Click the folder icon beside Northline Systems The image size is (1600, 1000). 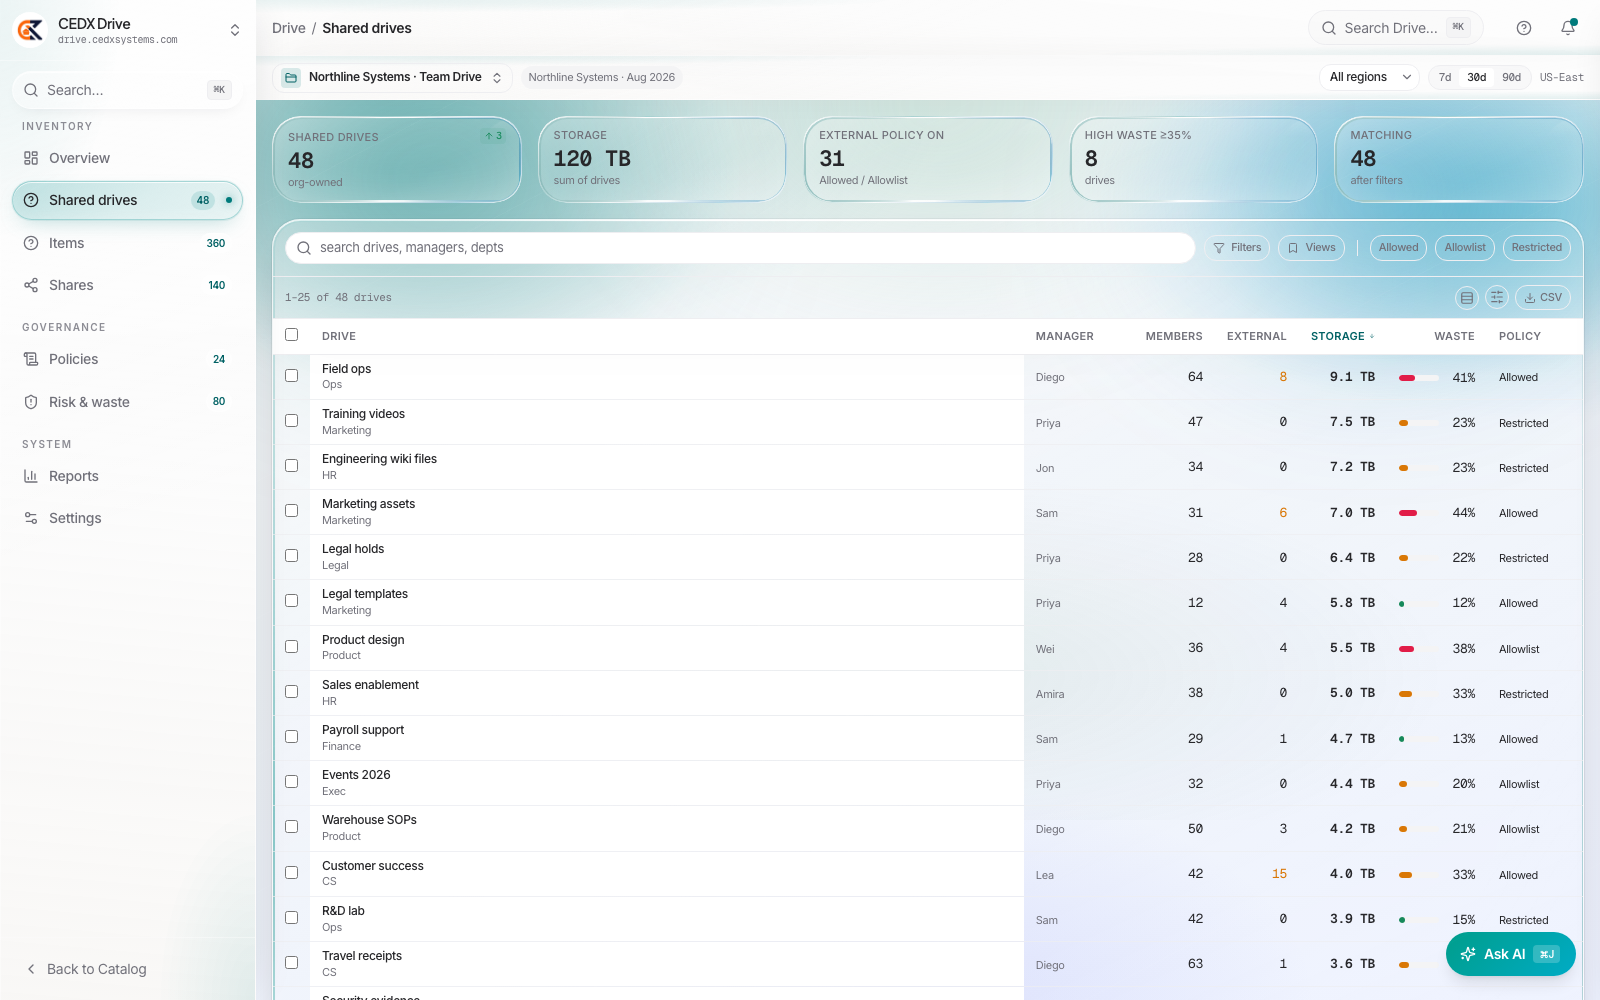291,77
